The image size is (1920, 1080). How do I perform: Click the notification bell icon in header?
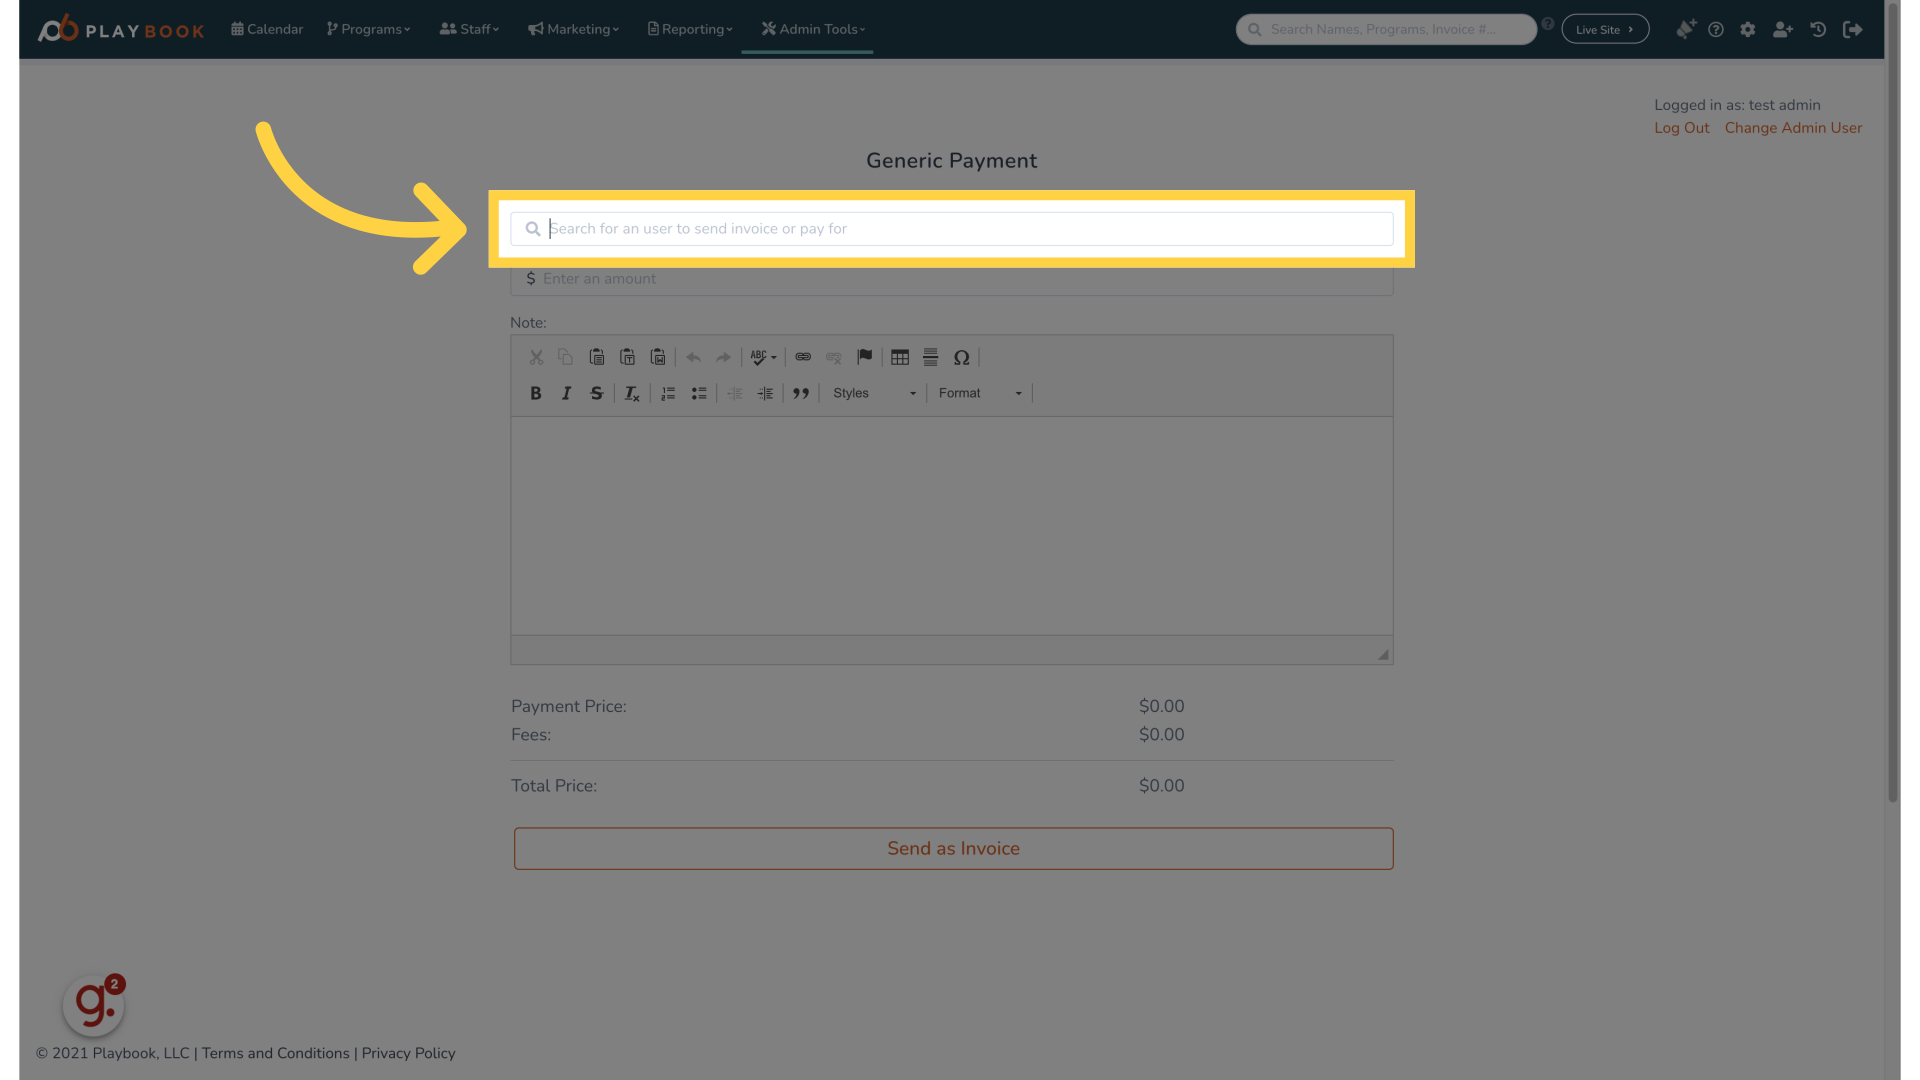(x=1684, y=29)
